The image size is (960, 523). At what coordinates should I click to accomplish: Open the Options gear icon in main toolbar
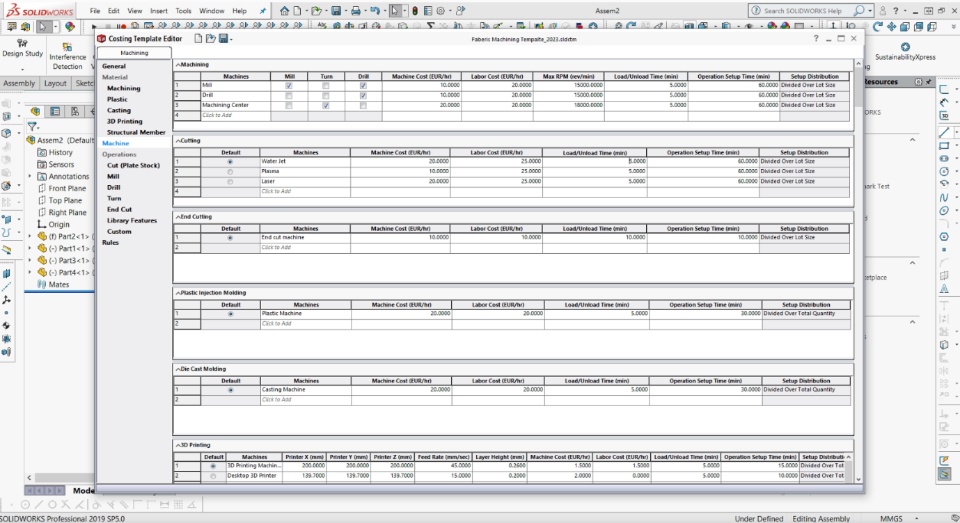440,10
